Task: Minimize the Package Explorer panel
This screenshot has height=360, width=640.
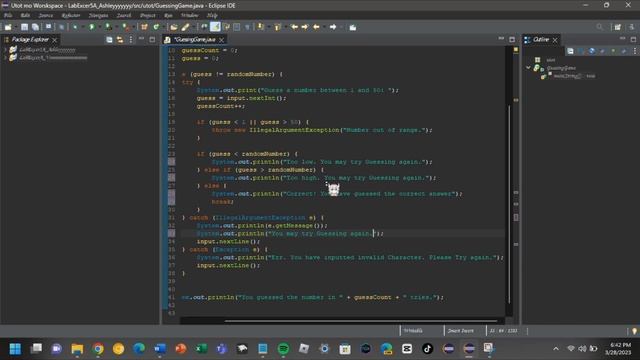Action: coord(142,39)
